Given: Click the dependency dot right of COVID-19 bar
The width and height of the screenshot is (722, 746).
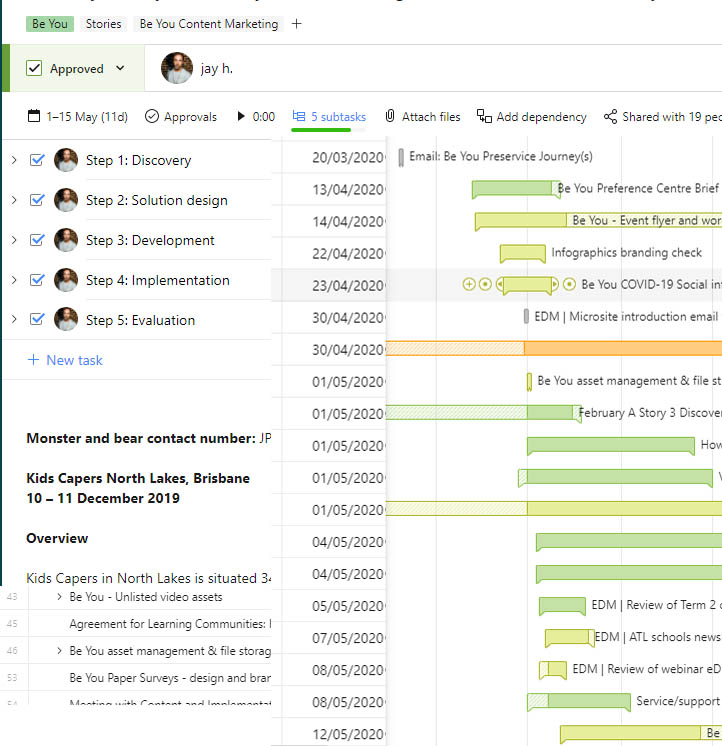Looking at the screenshot, I should click(x=569, y=284).
